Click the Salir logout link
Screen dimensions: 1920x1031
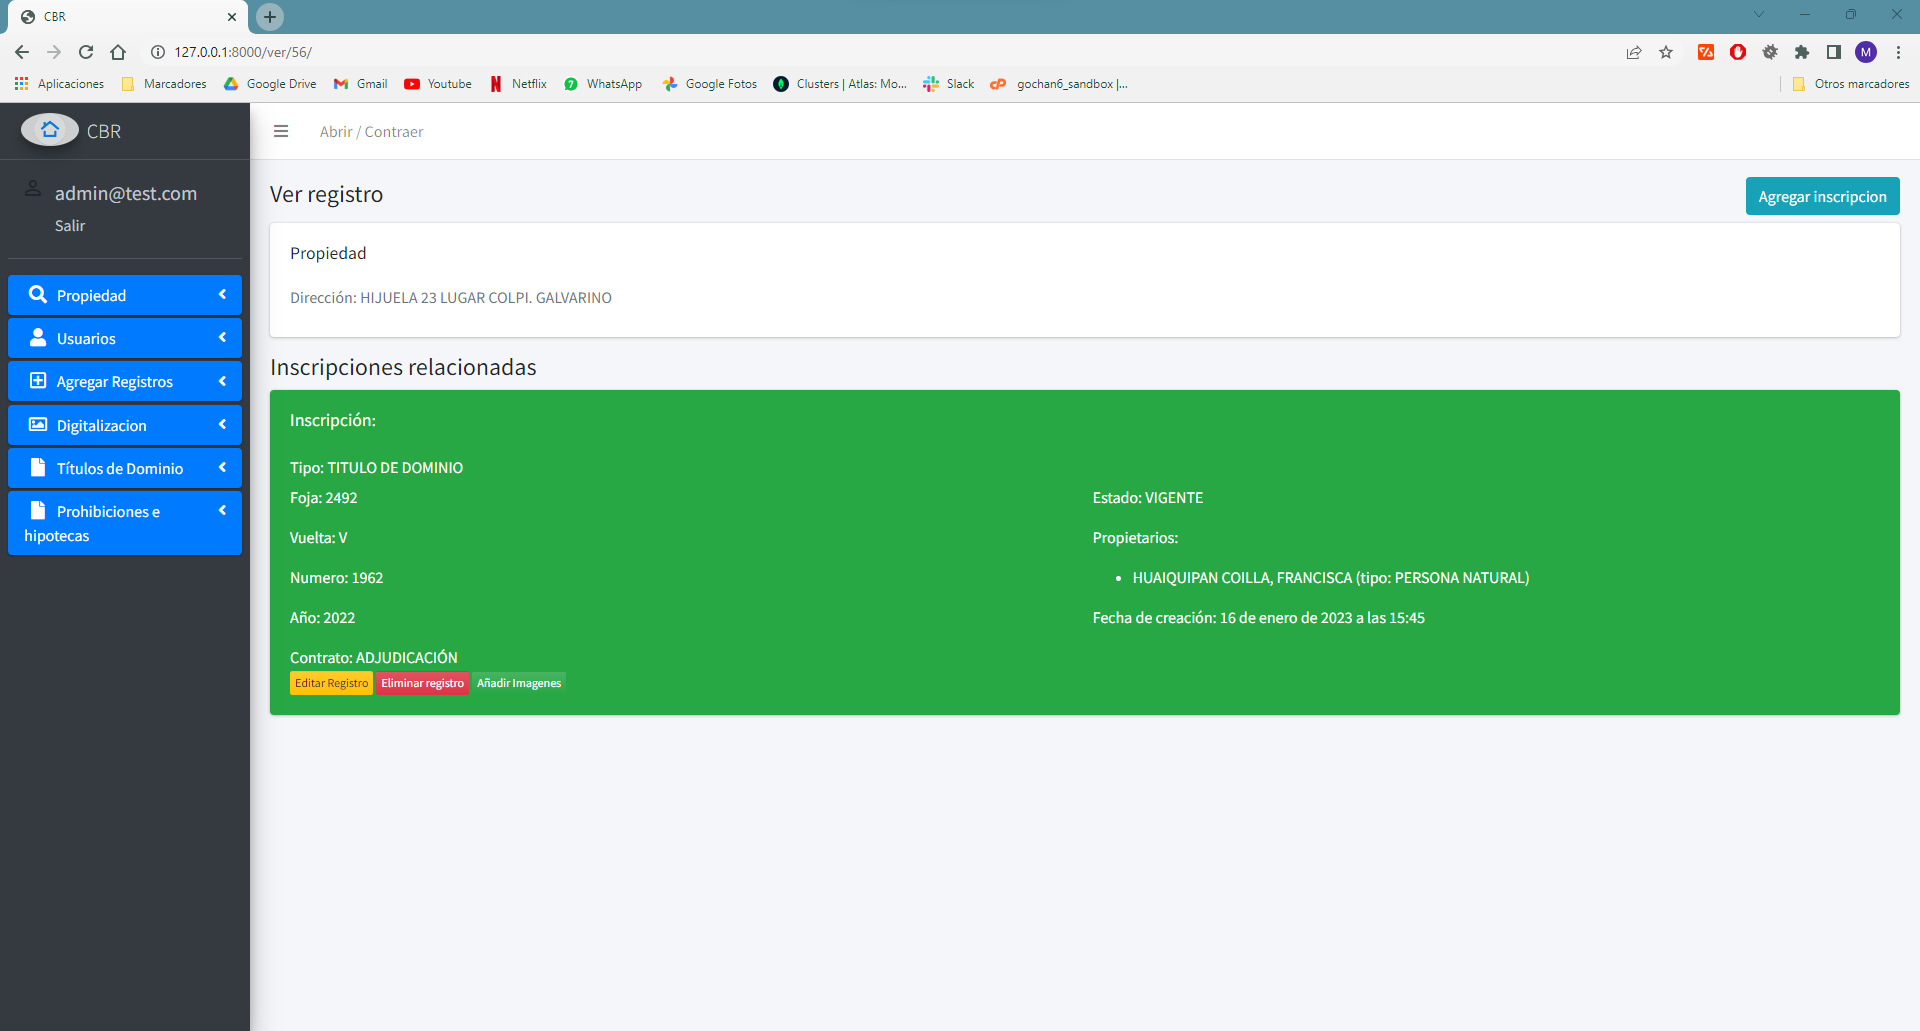70,226
